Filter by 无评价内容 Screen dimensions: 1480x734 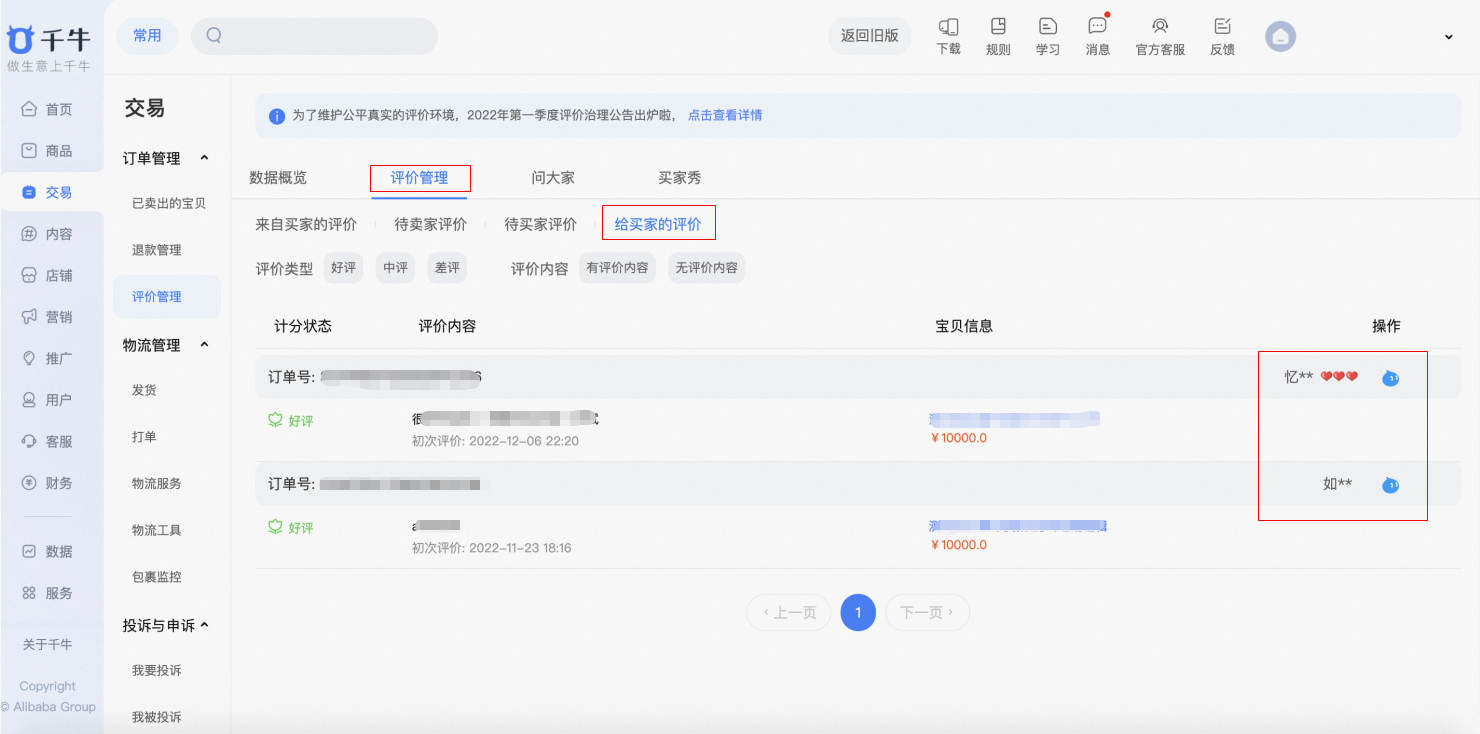(706, 268)
